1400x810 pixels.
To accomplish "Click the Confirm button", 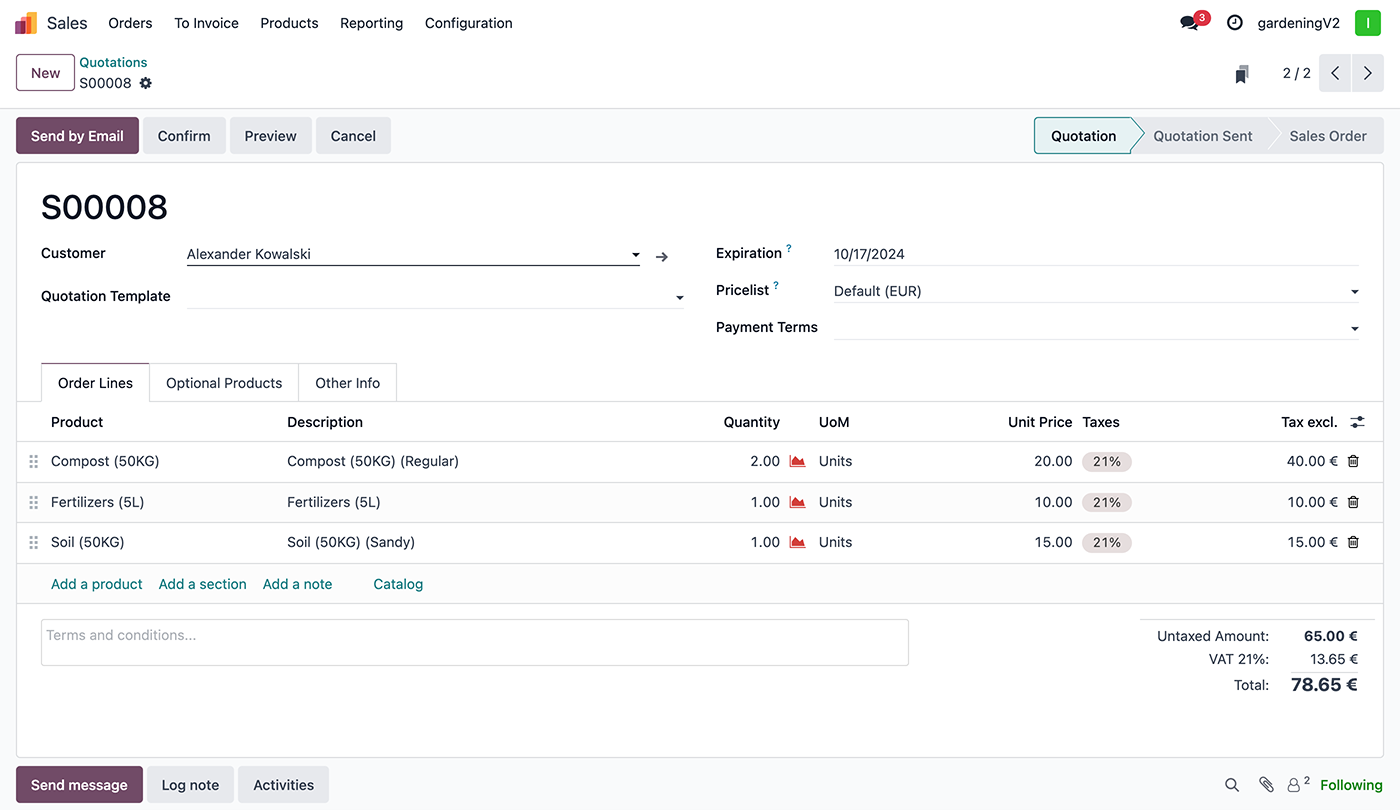I will point(184,136).
